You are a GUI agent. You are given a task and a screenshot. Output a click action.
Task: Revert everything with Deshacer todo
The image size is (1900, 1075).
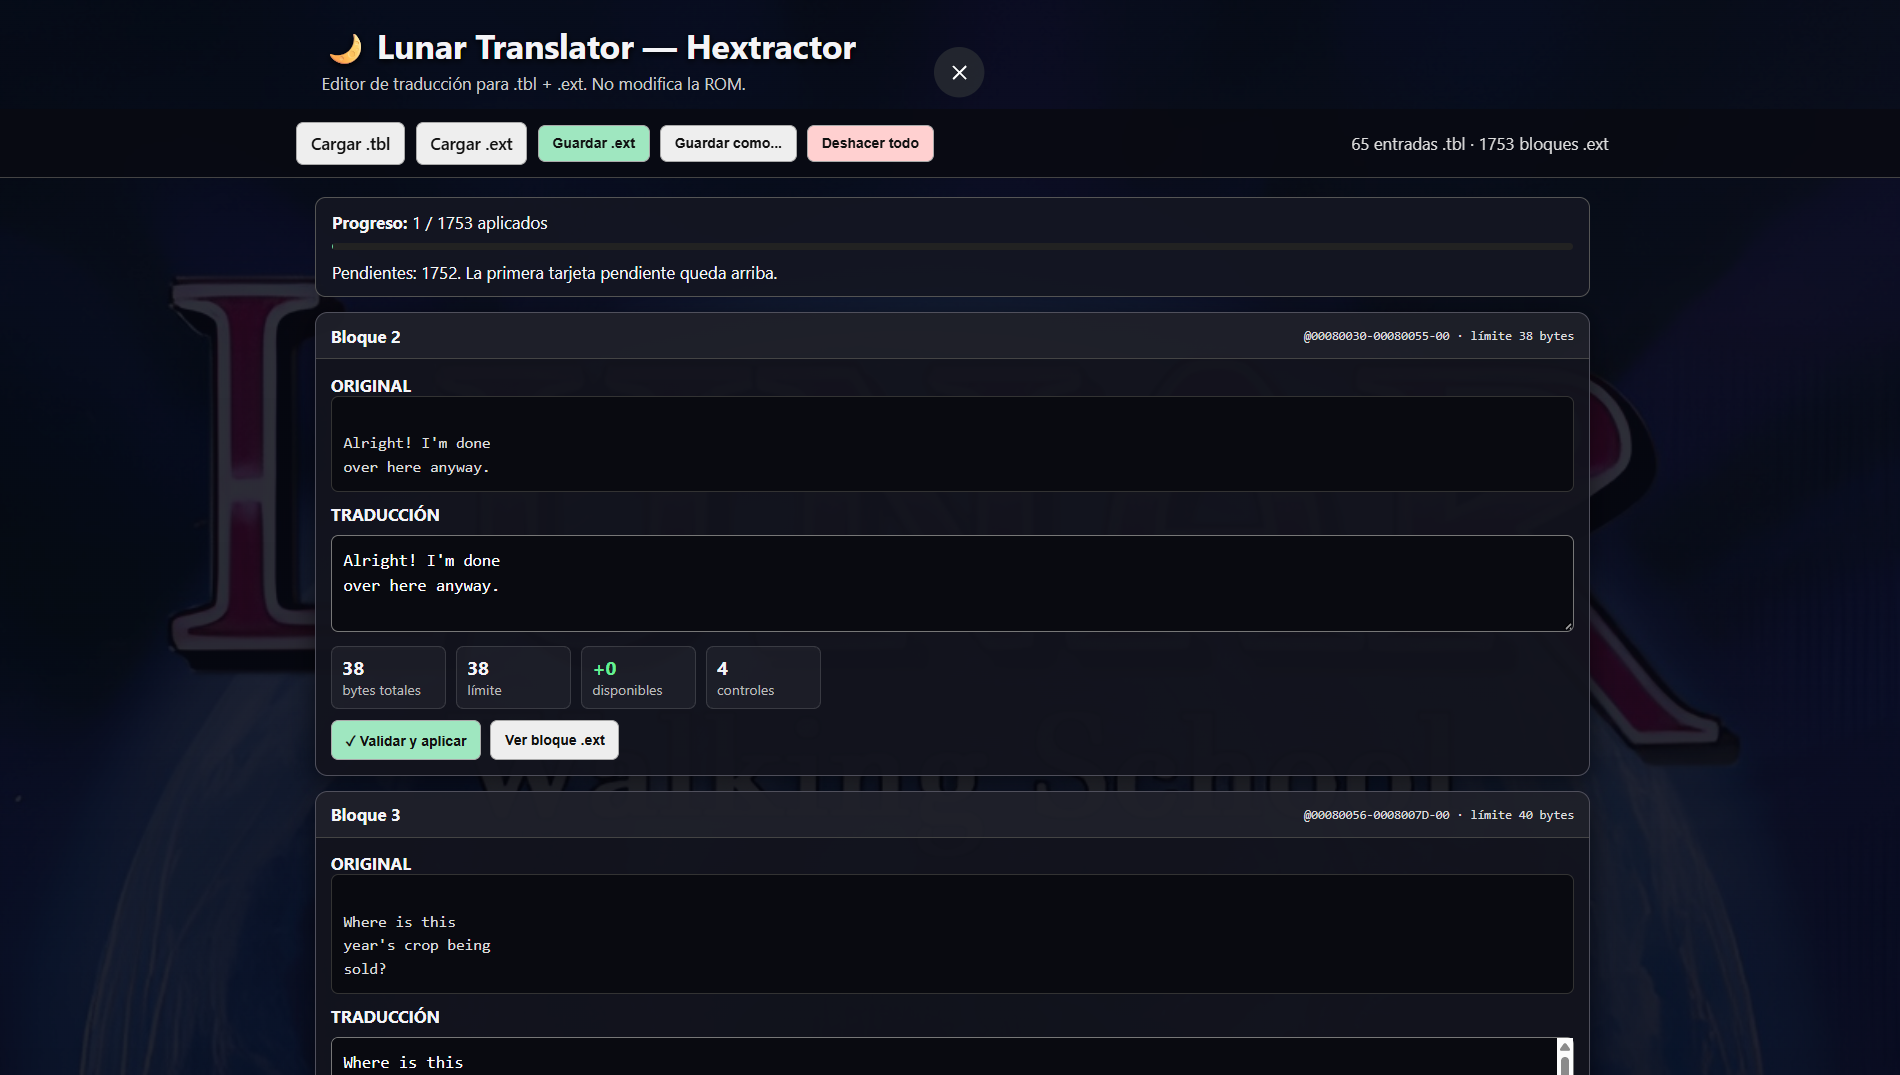coord(870,143)
